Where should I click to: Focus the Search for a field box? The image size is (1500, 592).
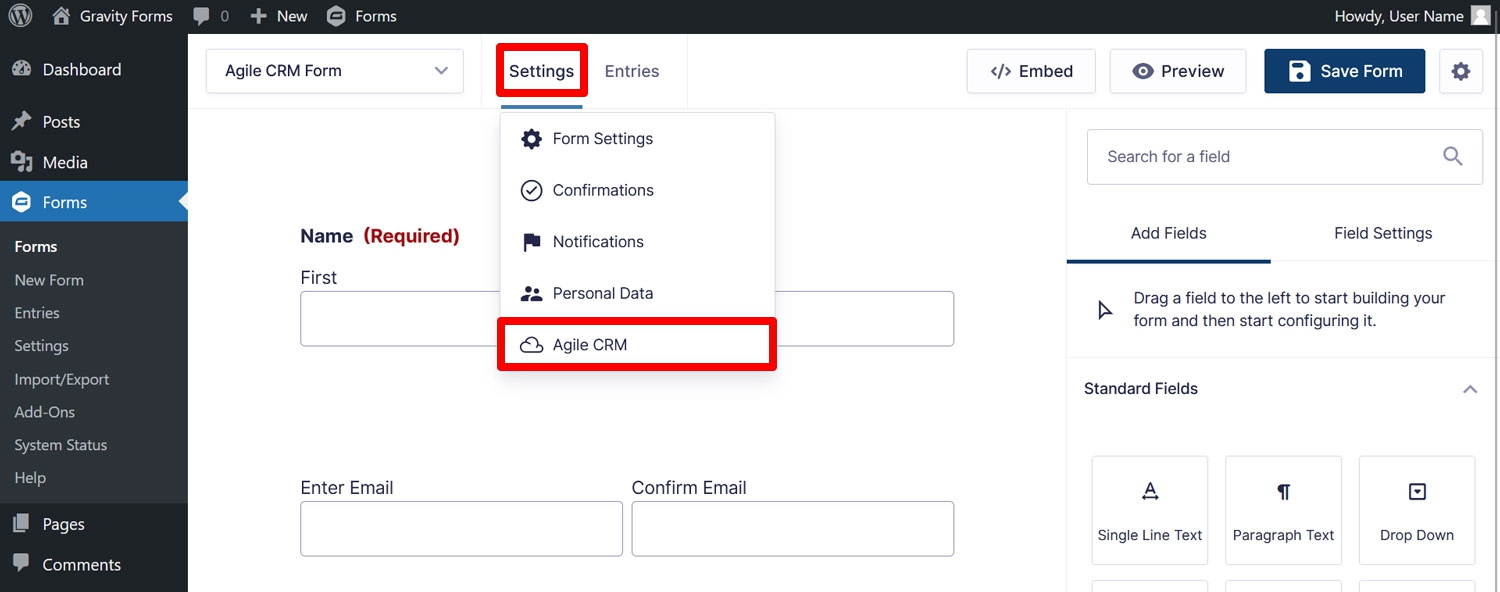point(1284,156)
